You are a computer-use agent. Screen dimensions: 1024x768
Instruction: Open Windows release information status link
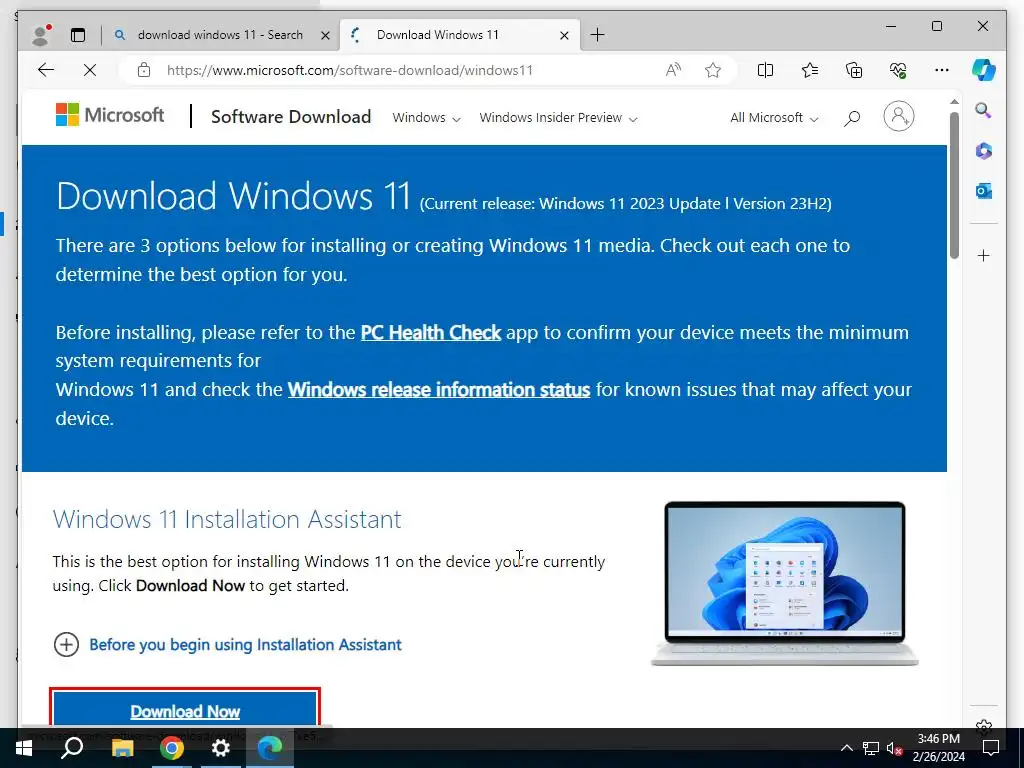pyautogui.click(x=439, y=390)
